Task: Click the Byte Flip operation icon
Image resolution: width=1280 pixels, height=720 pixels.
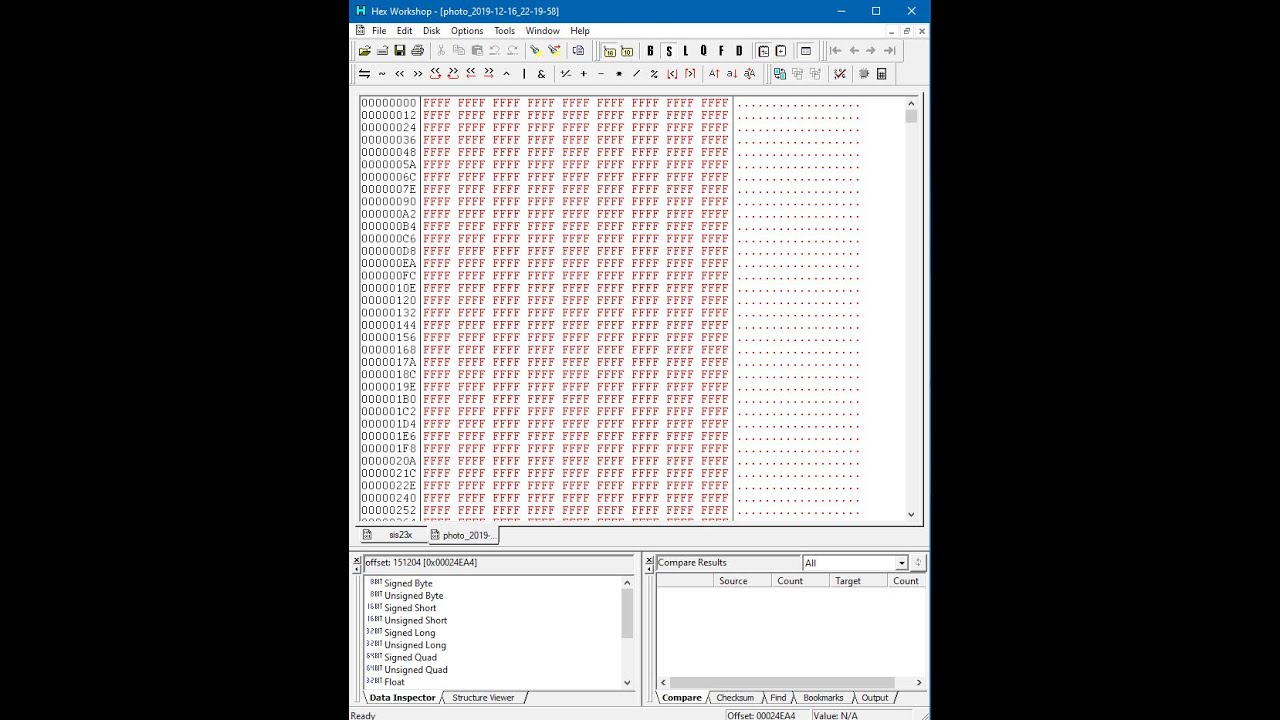Action: [364, 74]
